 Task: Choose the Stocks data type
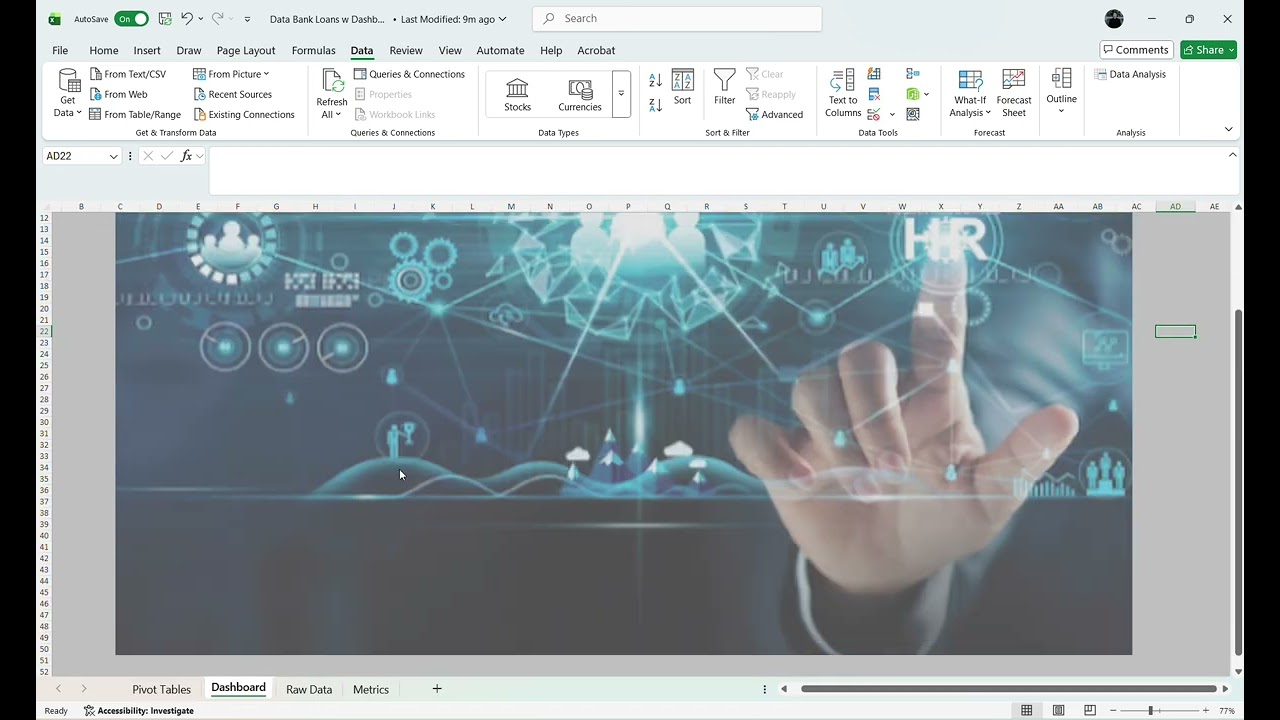[518, 94]
